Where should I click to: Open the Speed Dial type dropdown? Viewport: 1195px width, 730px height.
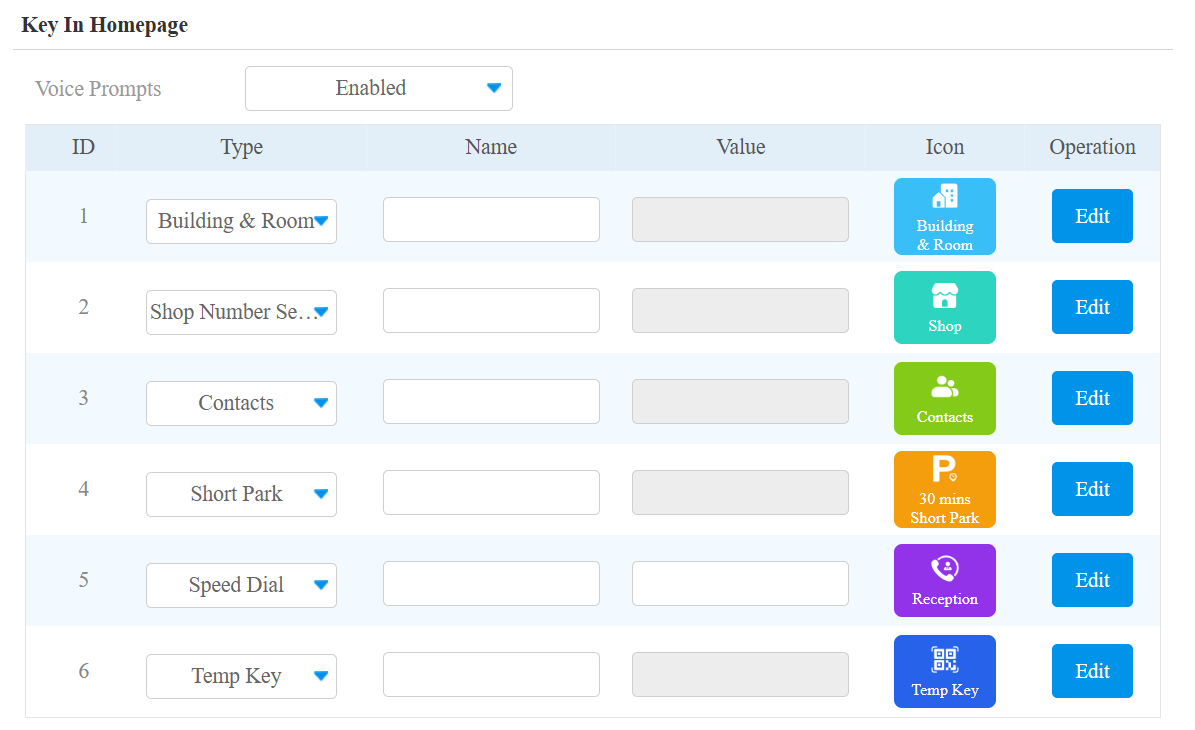[242, 585]
